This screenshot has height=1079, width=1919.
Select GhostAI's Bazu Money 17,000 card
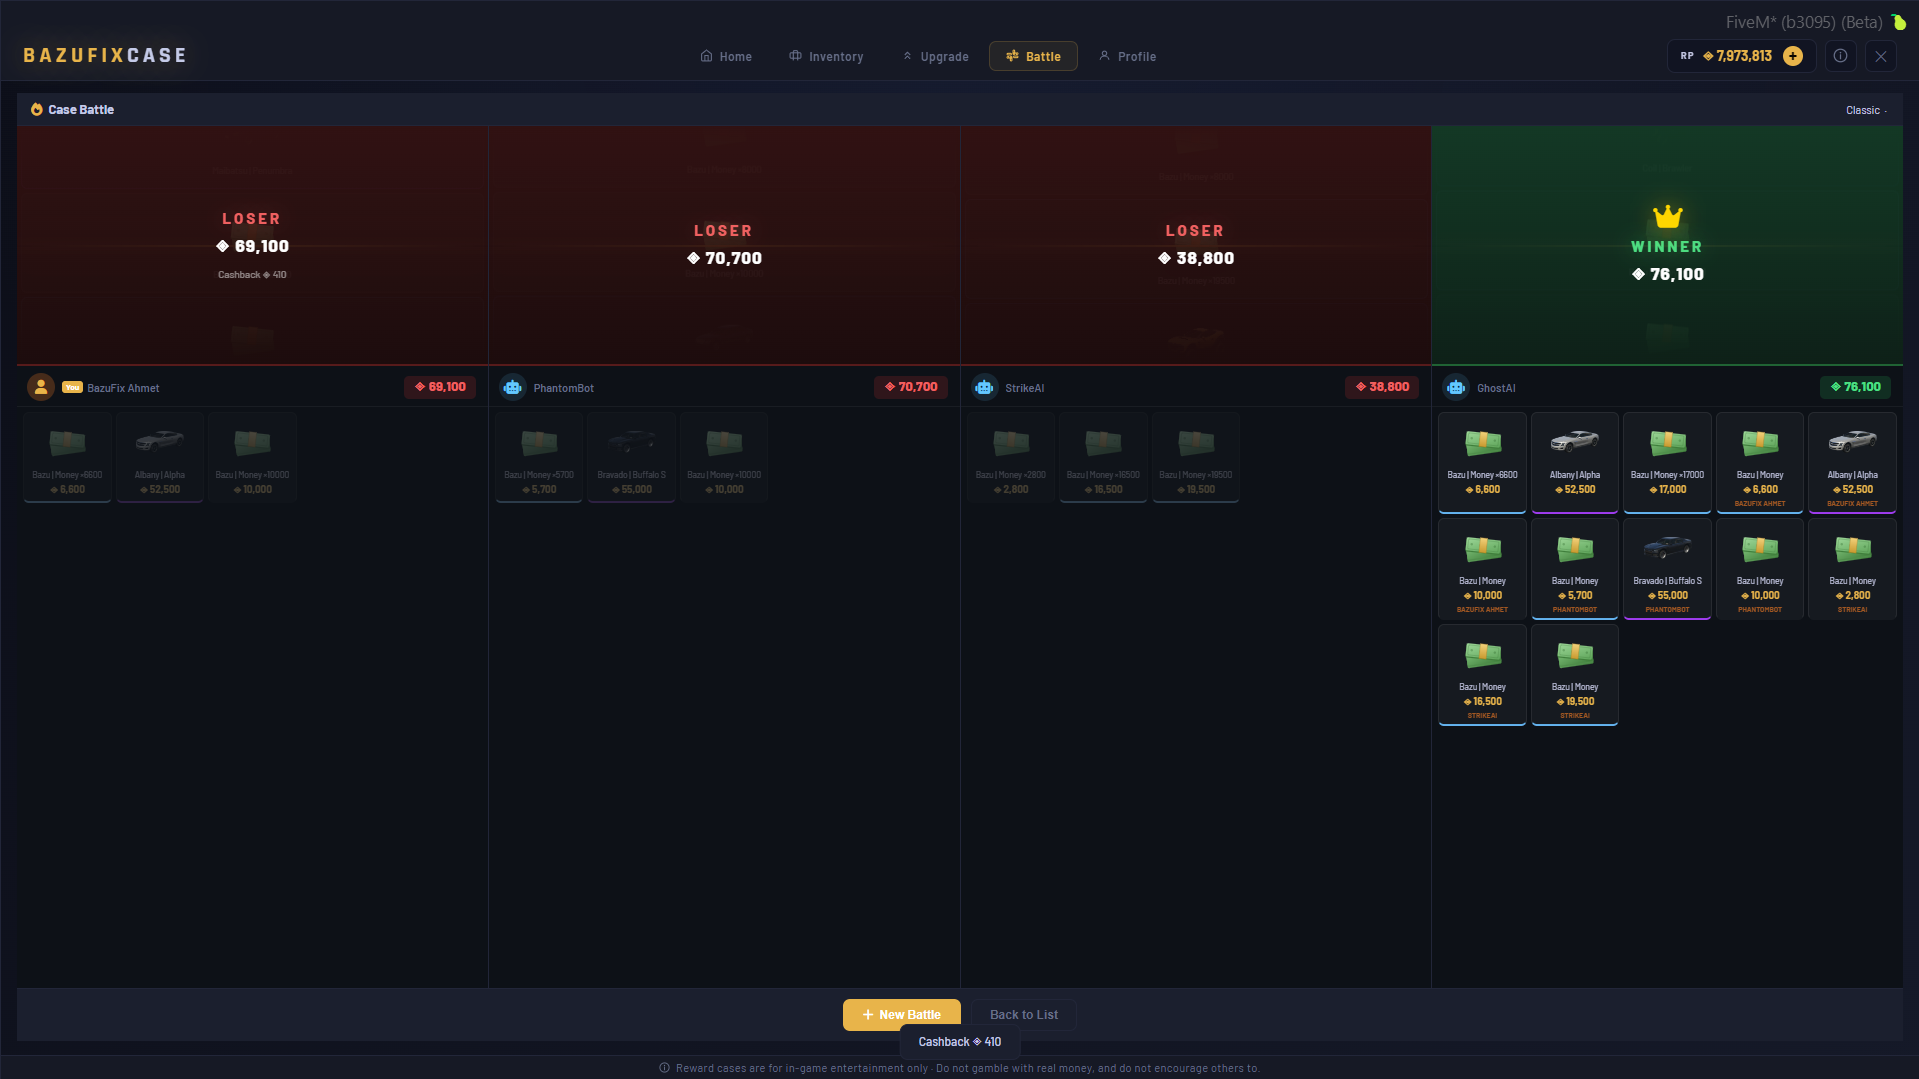(x=1667, y=463)
